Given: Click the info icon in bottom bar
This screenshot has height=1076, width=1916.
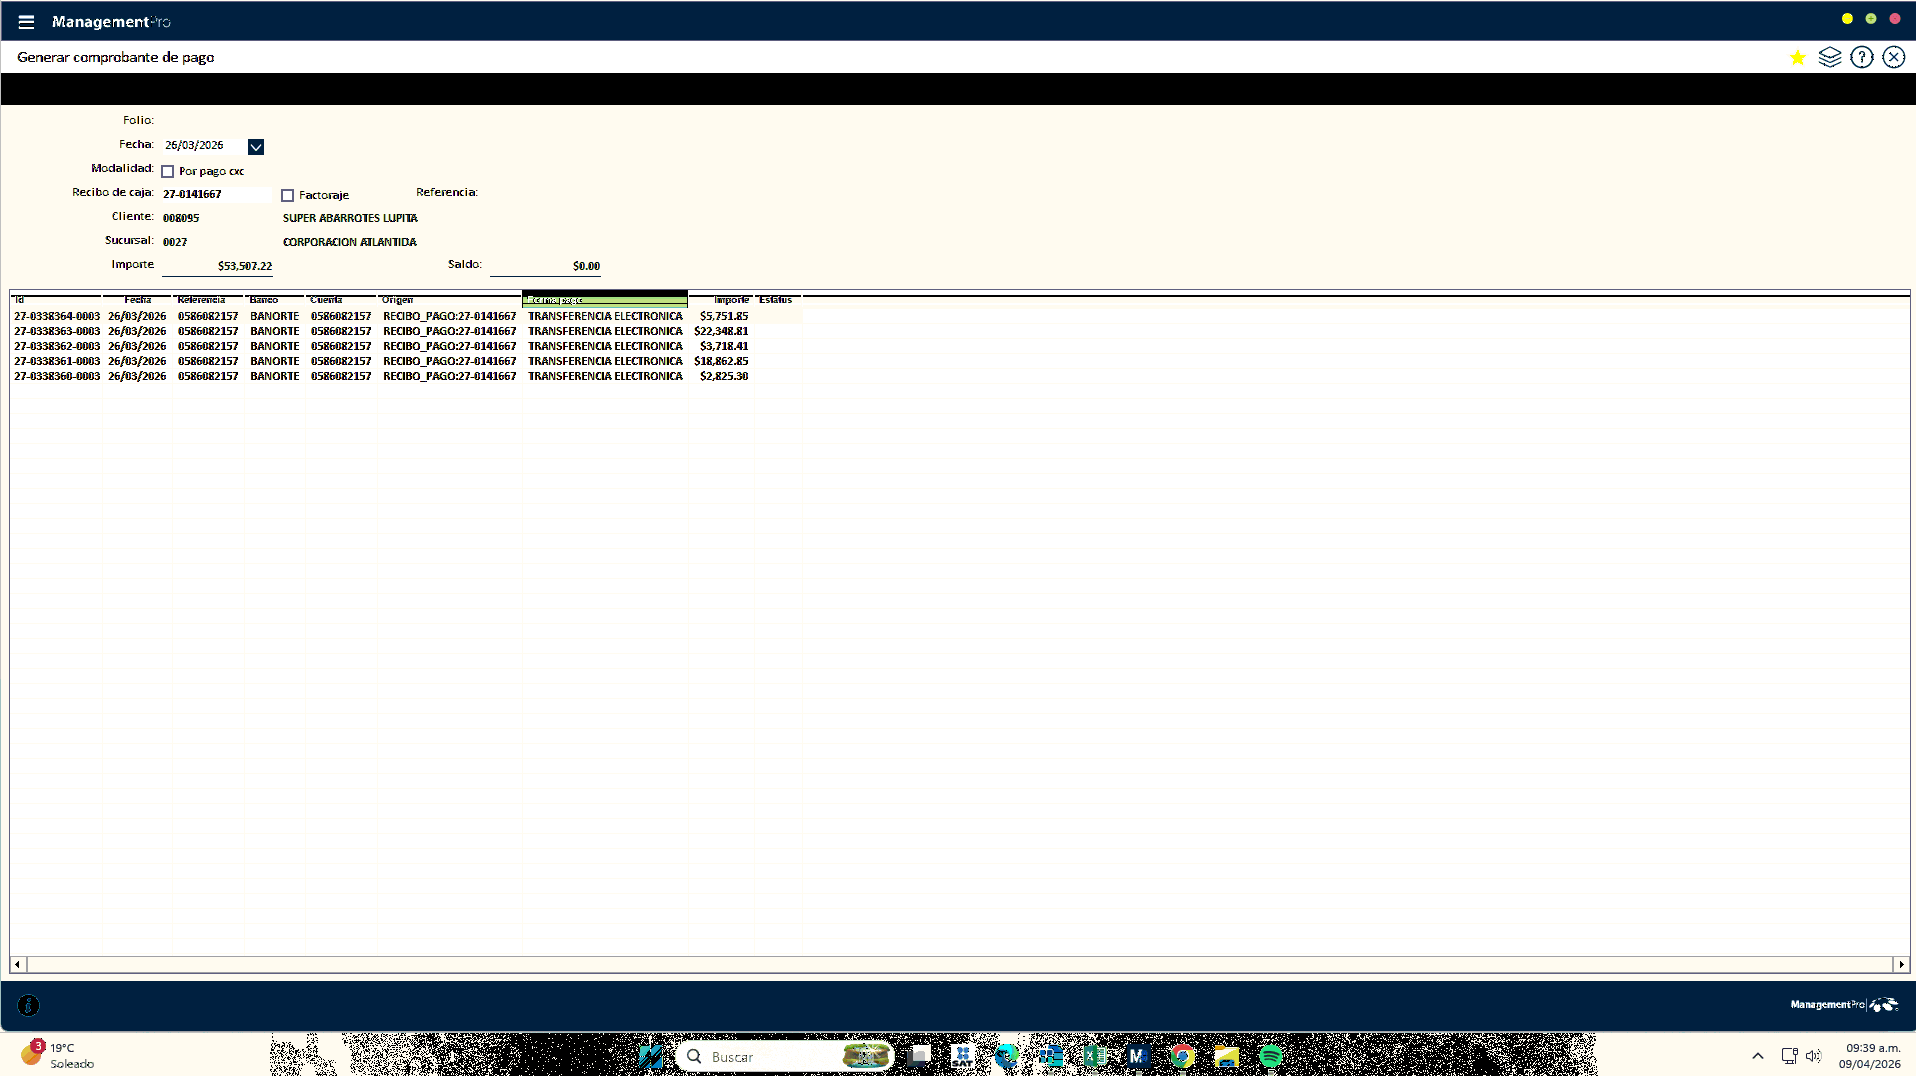Looking at the screenshot, I should (x=29, y=1005).
